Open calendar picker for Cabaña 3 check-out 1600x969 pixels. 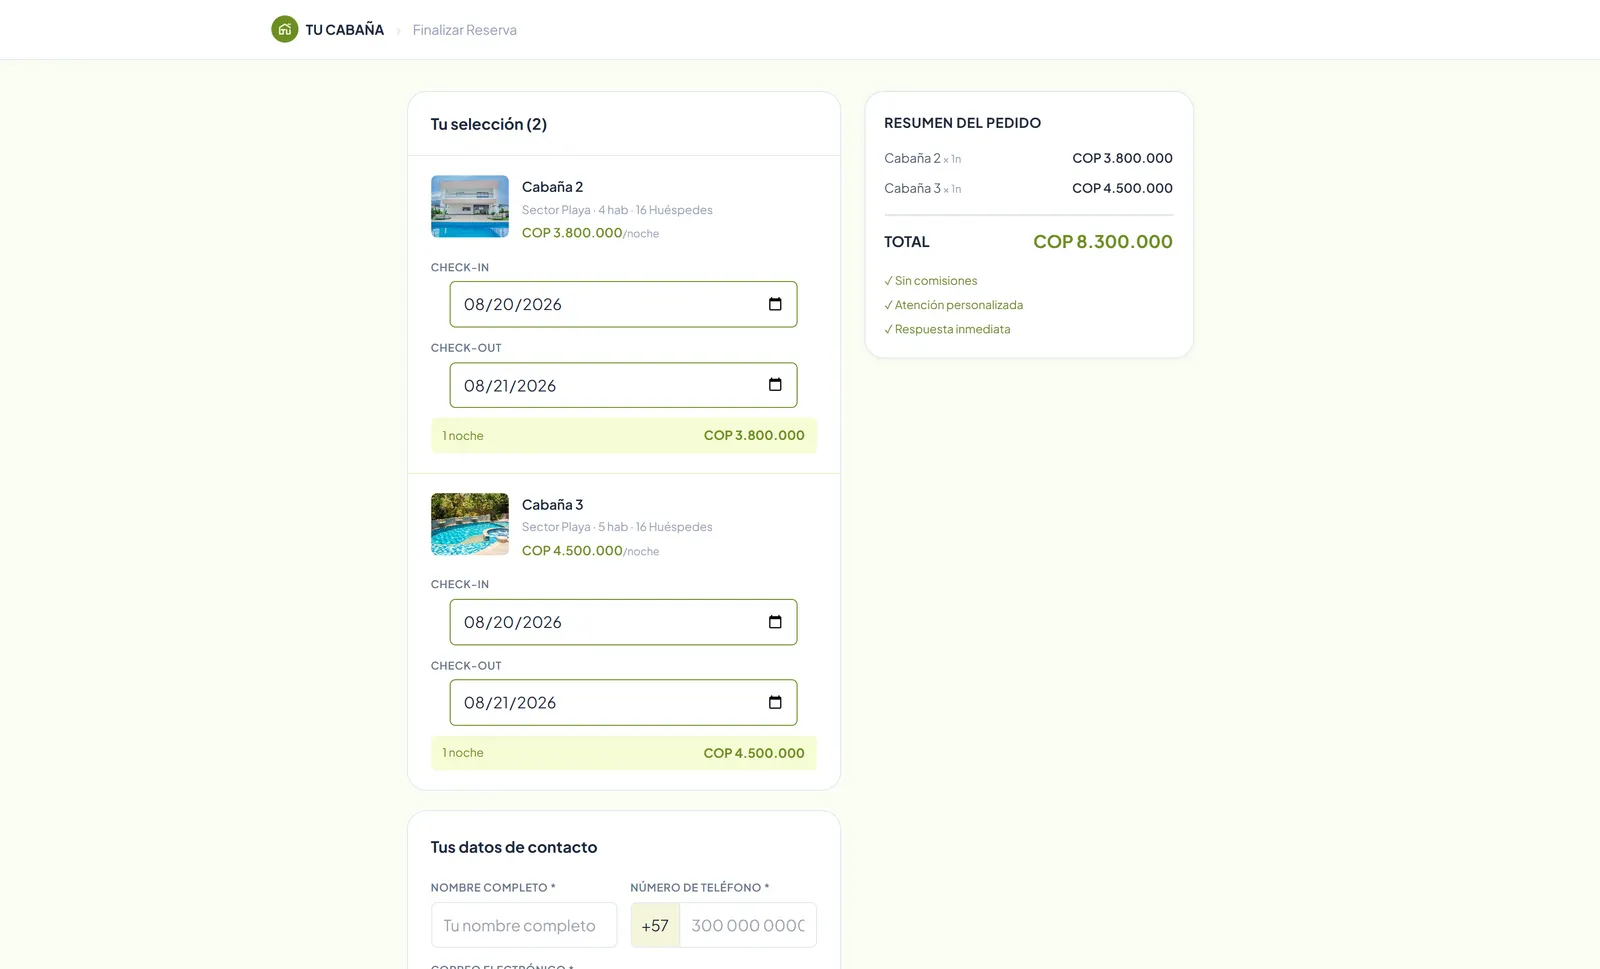775,703
